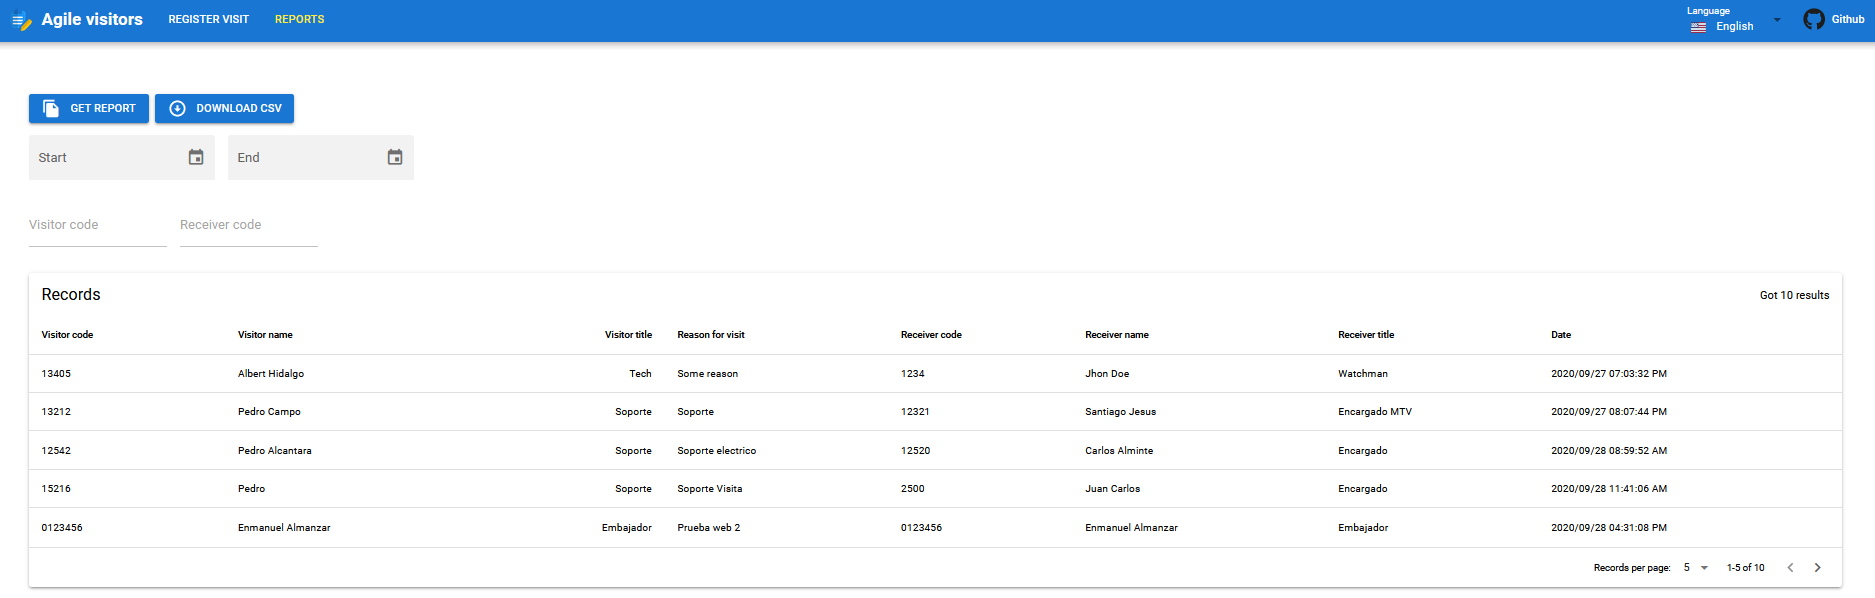The width and height of the screenshot is (1875, 598).
Task: Click the Records table heading
Action: coord(71,295)
